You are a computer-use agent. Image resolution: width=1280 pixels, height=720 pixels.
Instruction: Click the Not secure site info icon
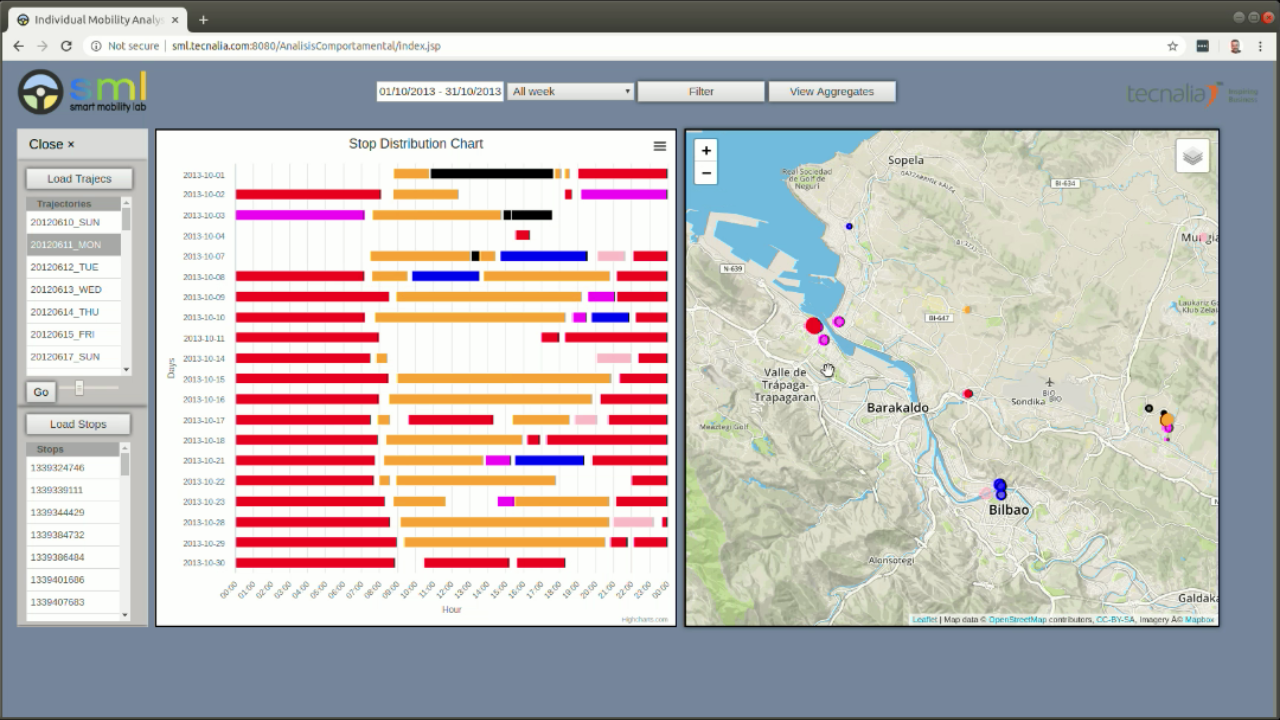click(96, 46)
